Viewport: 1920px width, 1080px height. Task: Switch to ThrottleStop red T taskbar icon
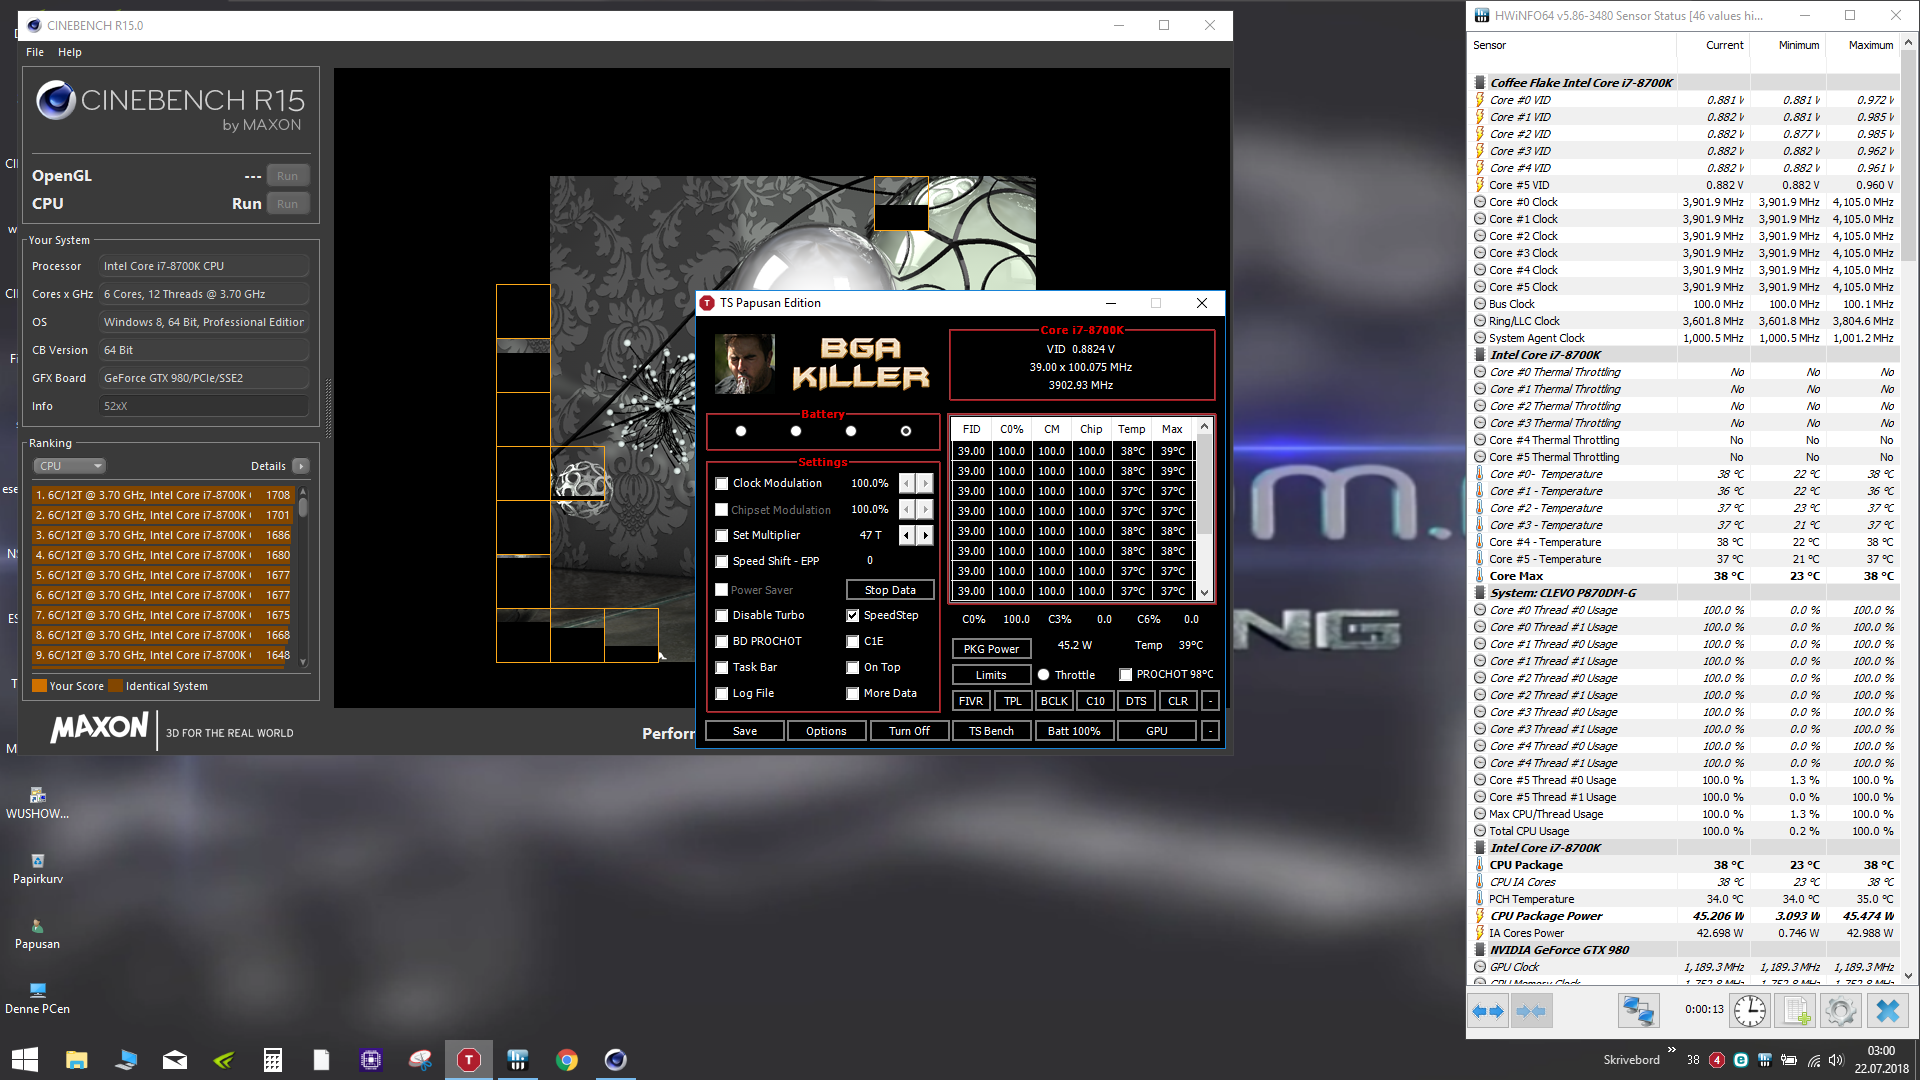[469, 1059]
